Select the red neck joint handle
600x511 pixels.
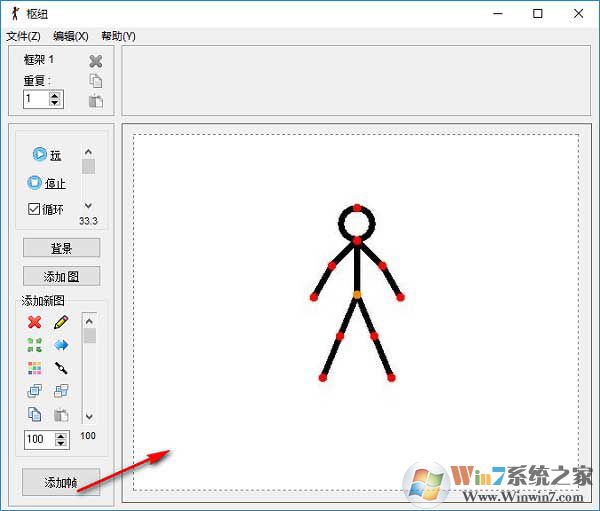pos(357,241)
